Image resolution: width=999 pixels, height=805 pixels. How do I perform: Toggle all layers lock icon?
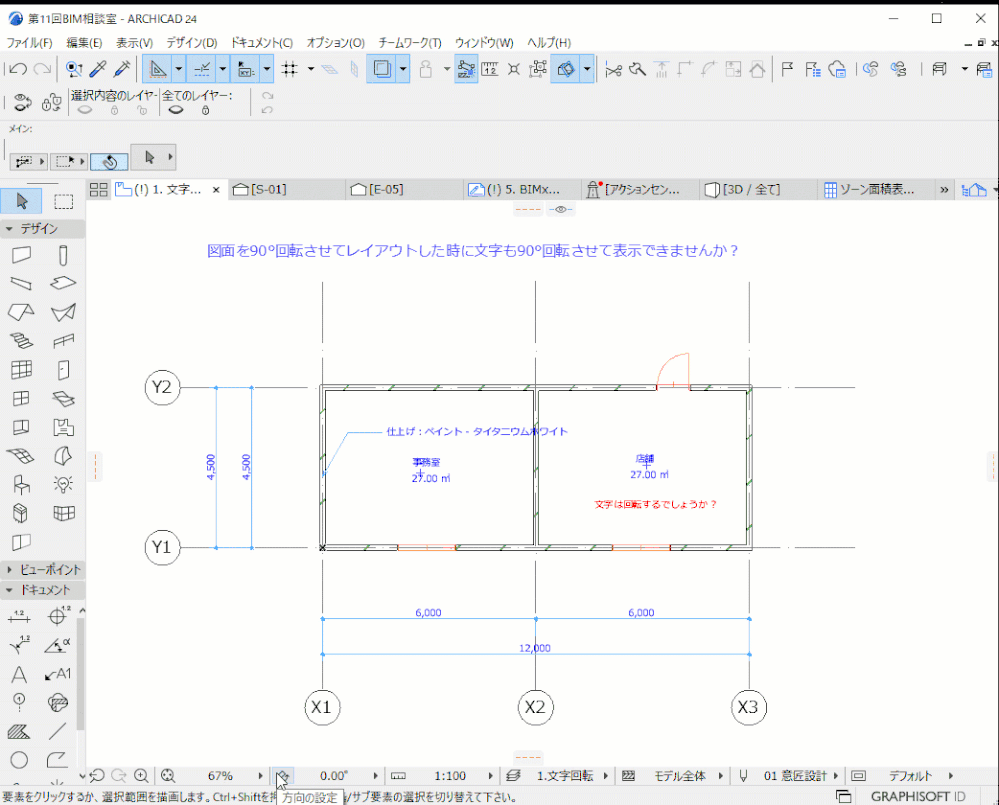205,110
